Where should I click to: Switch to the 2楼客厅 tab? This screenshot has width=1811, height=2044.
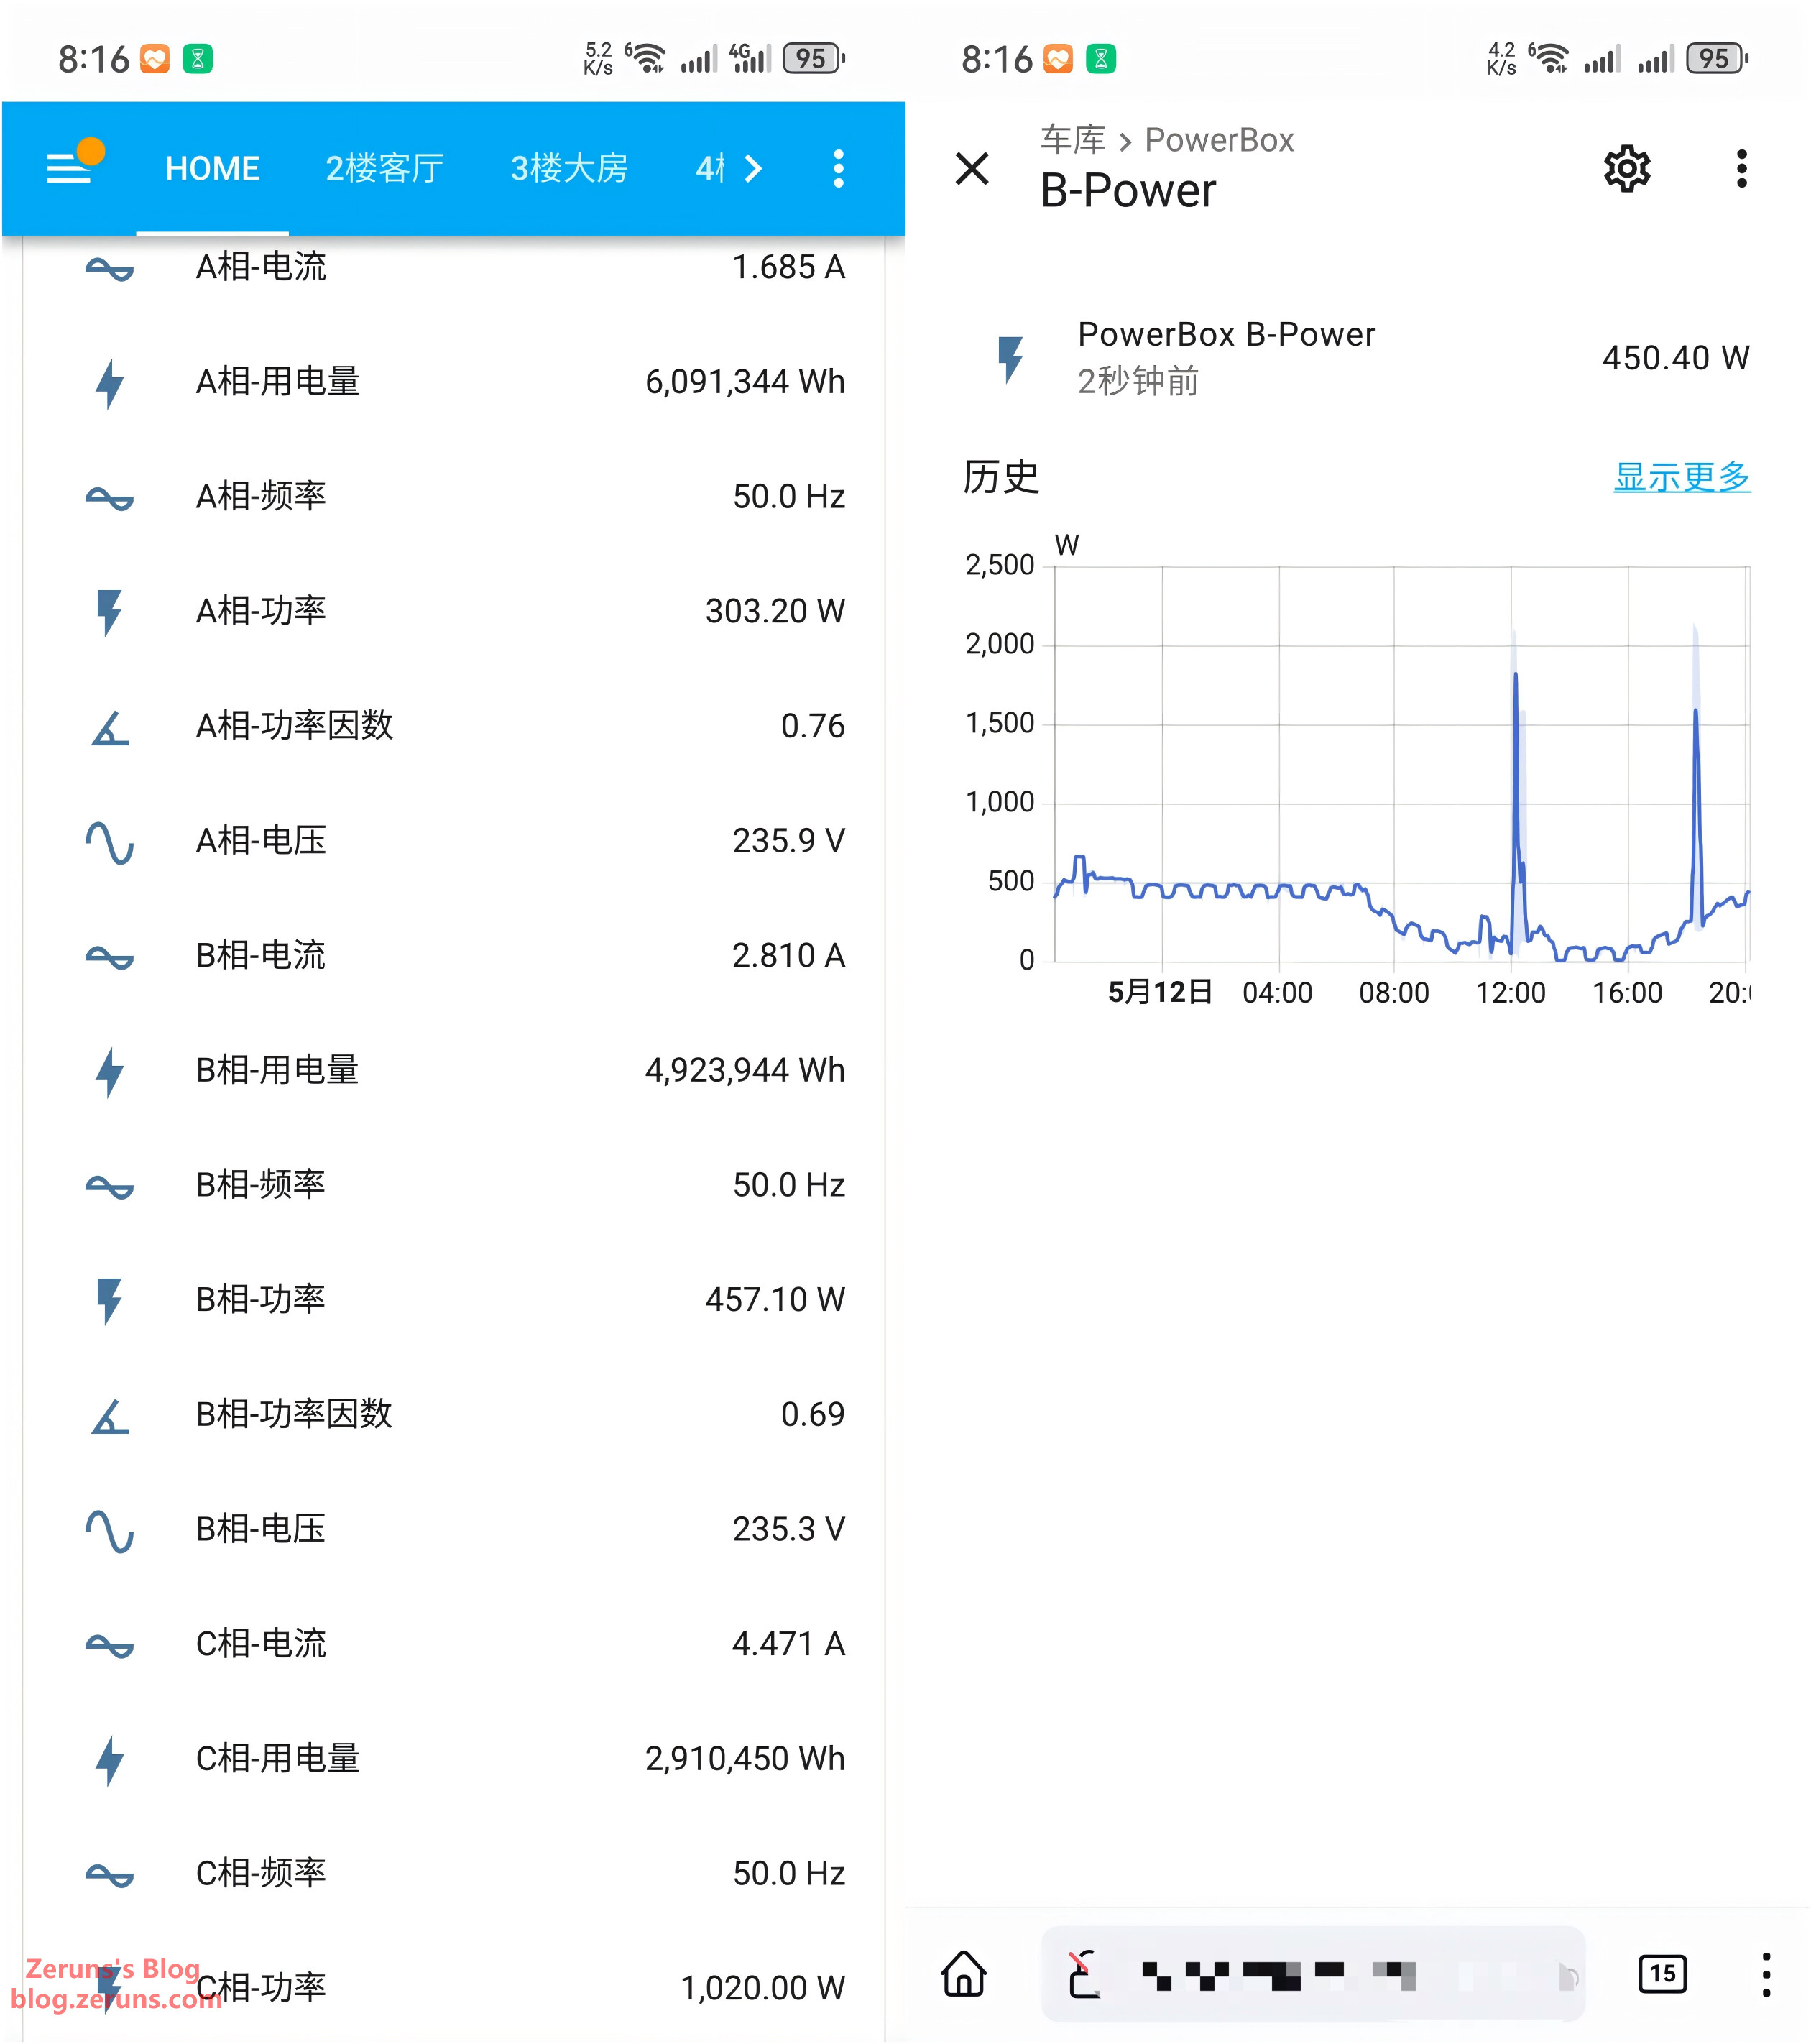coord(384,168)
